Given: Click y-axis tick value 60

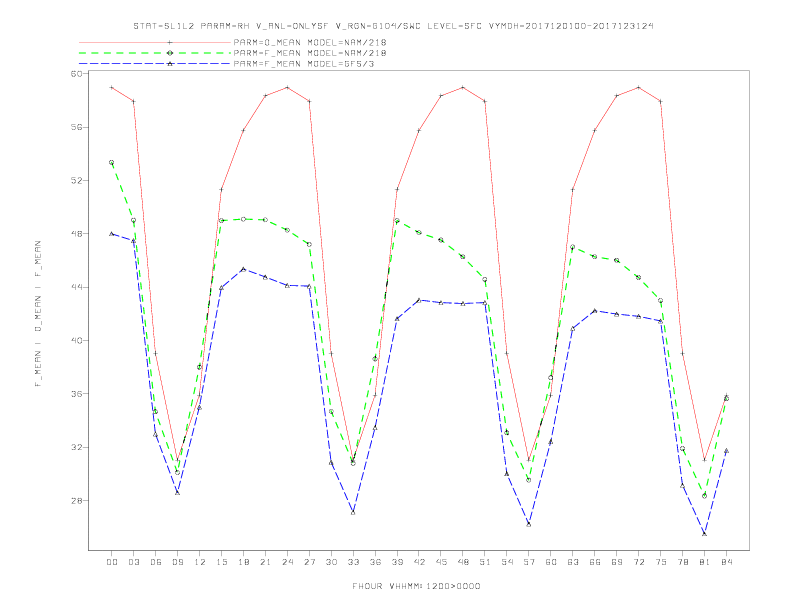Looking at the screenshot, I should point(76,74).
